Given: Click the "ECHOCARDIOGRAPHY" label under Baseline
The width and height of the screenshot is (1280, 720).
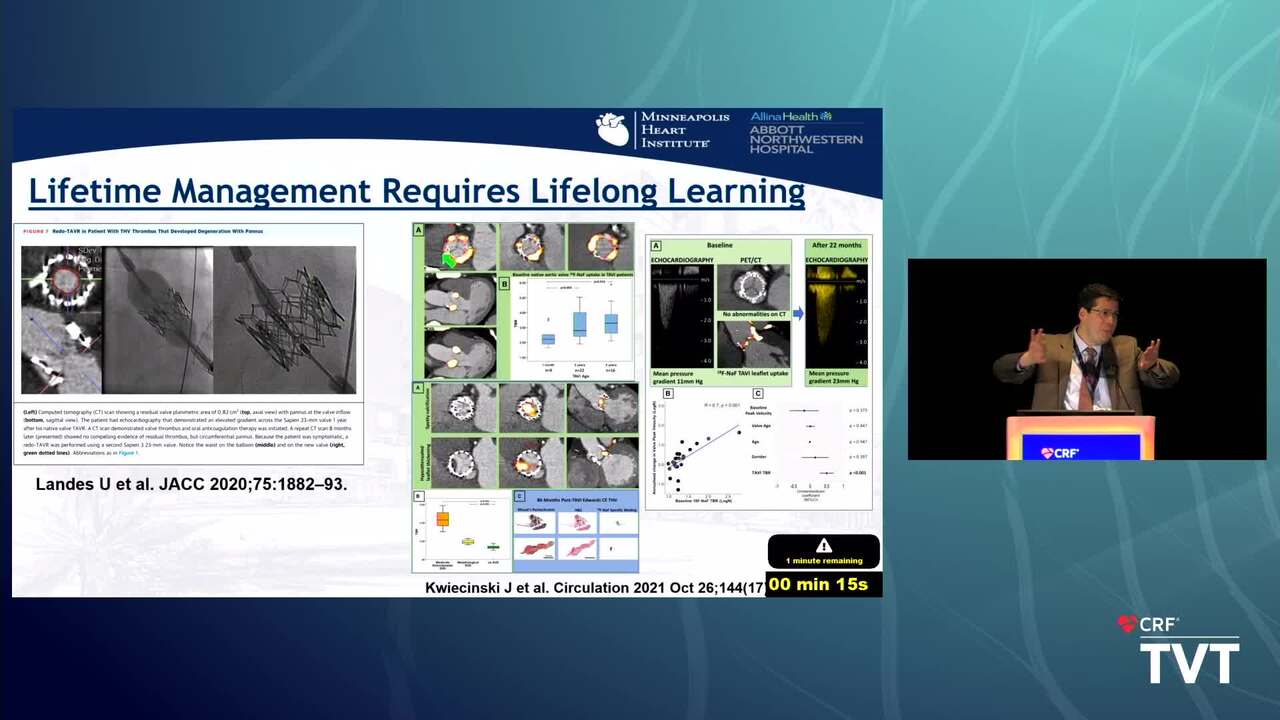Looking at the screenshot, I should point(682,259).
